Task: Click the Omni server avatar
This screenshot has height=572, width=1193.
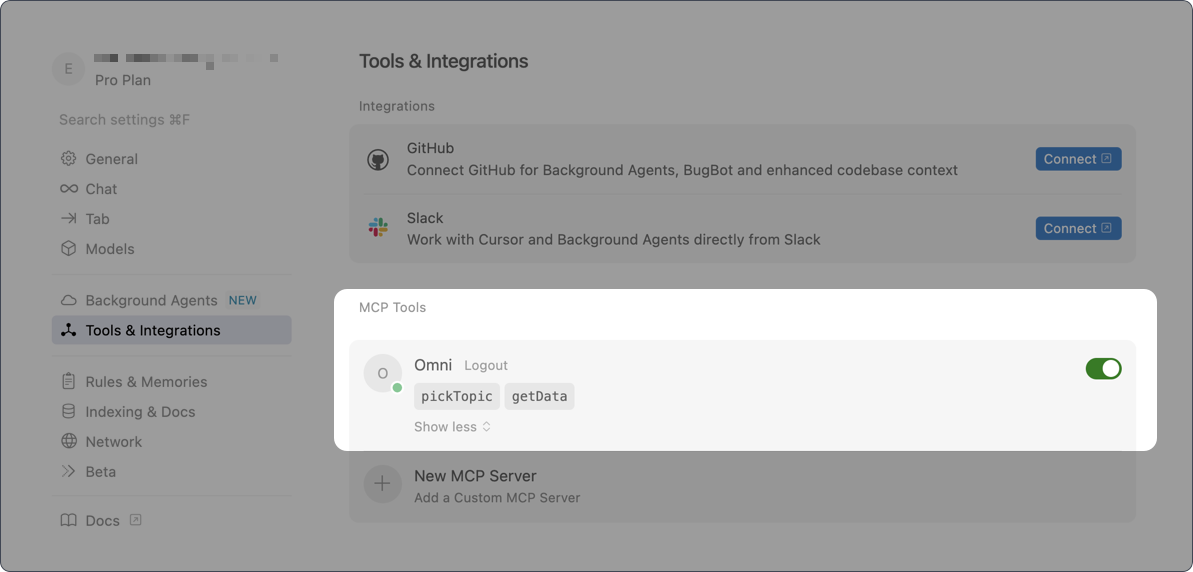Action: [x=382, y=373]
